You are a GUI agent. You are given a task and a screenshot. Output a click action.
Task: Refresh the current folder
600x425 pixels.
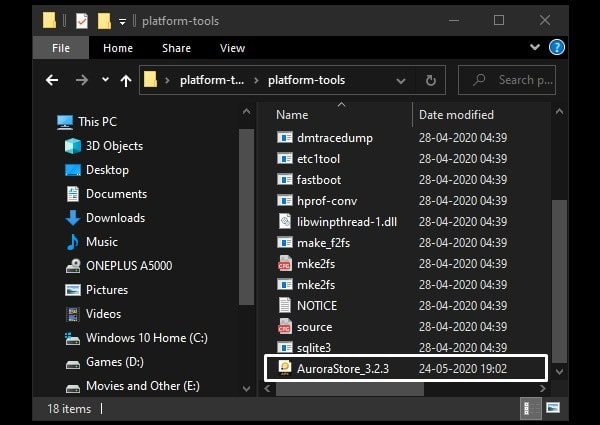430,80
